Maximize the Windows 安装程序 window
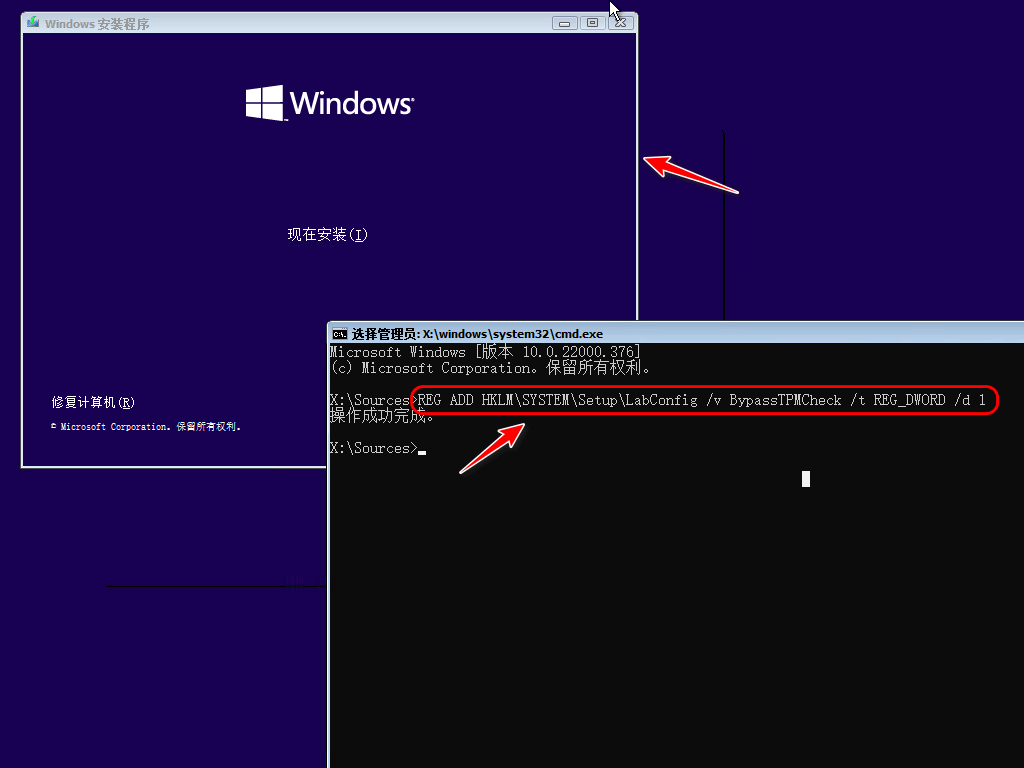The height and width of the screenshot is (768, 1024). pyautogui.click(x=592, y=24)
